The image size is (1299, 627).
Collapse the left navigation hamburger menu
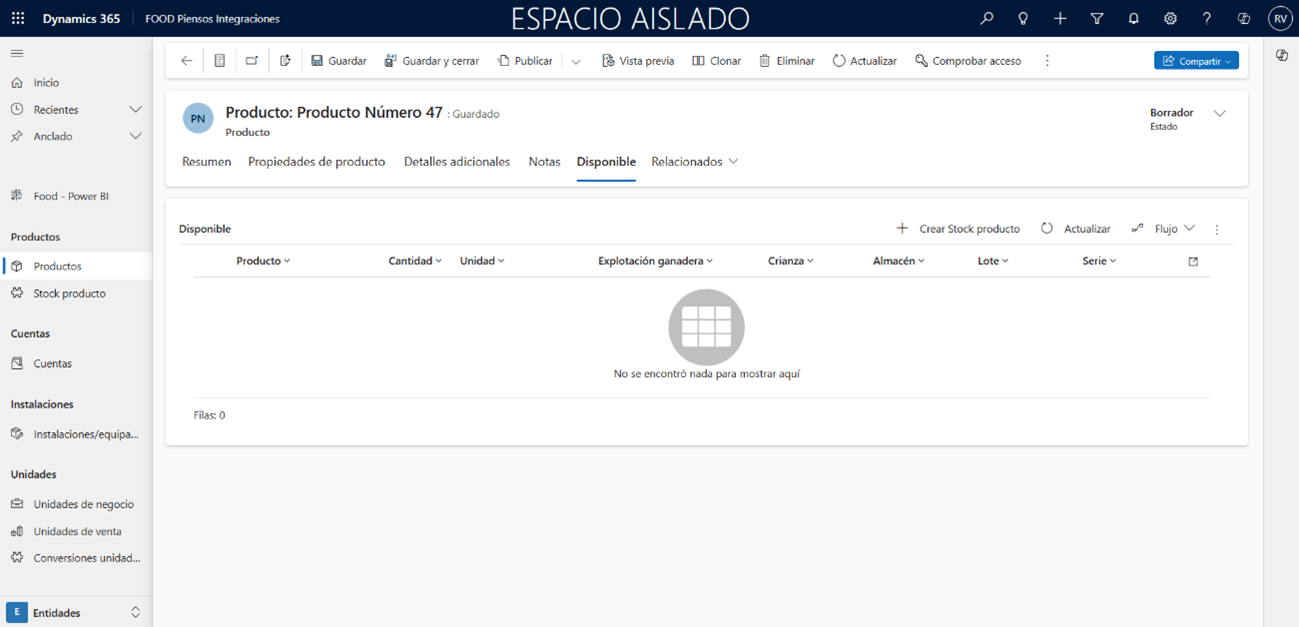pos(17,54)
